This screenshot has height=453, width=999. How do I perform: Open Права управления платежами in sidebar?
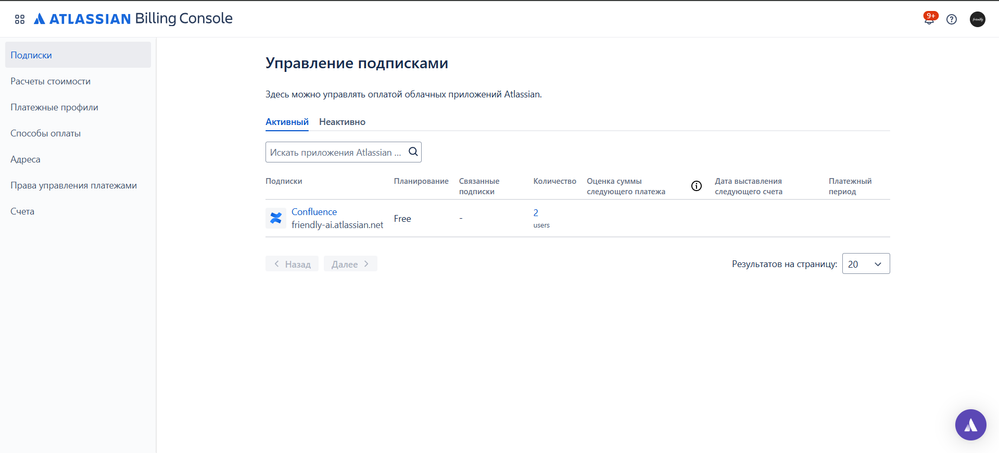(78, 185)
